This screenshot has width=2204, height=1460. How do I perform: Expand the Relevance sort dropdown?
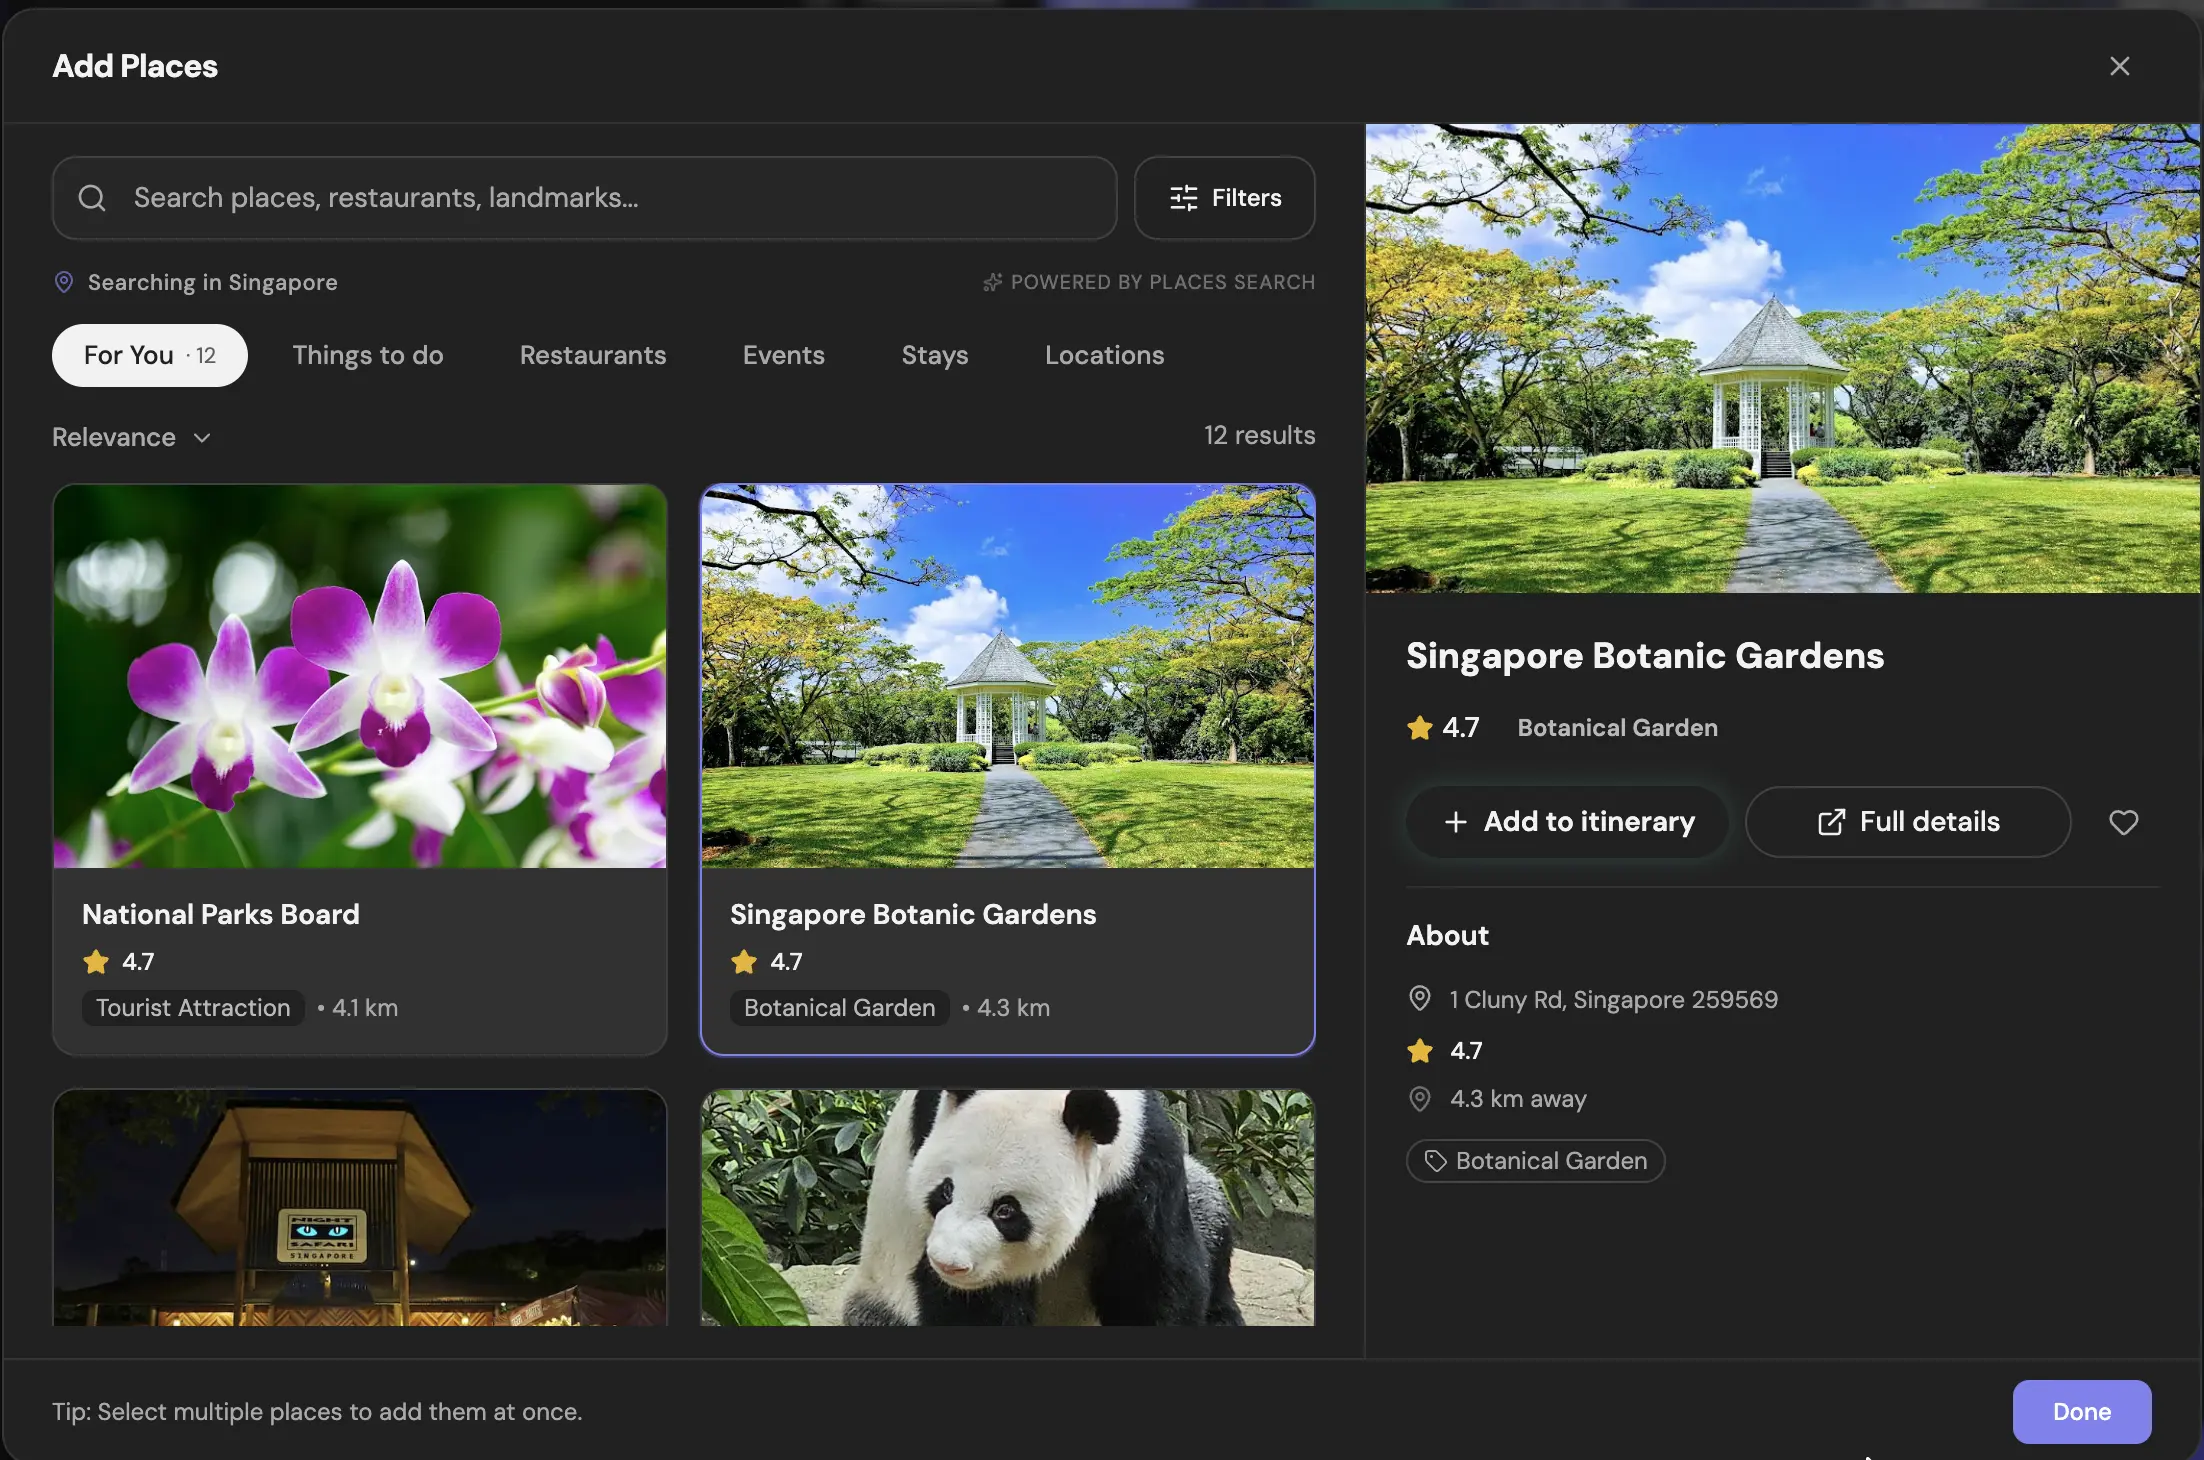131,437
